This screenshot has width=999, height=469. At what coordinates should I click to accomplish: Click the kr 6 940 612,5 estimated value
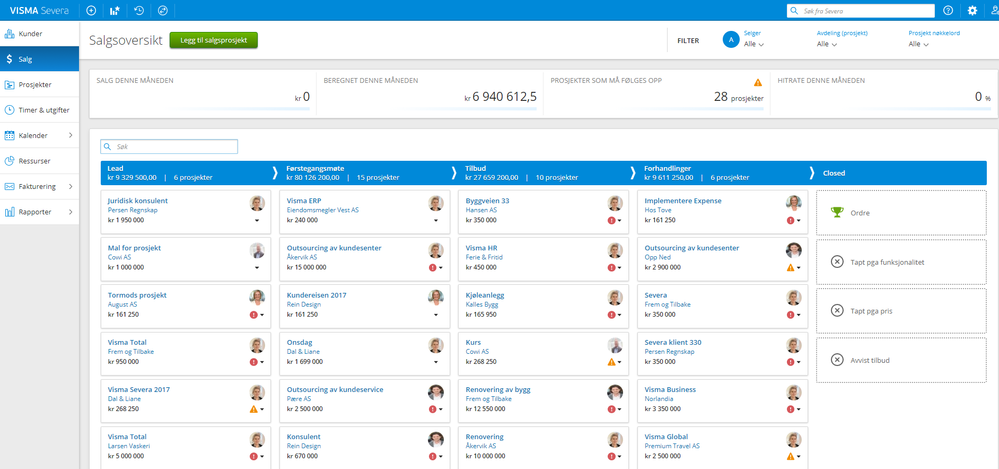point(501,97)
